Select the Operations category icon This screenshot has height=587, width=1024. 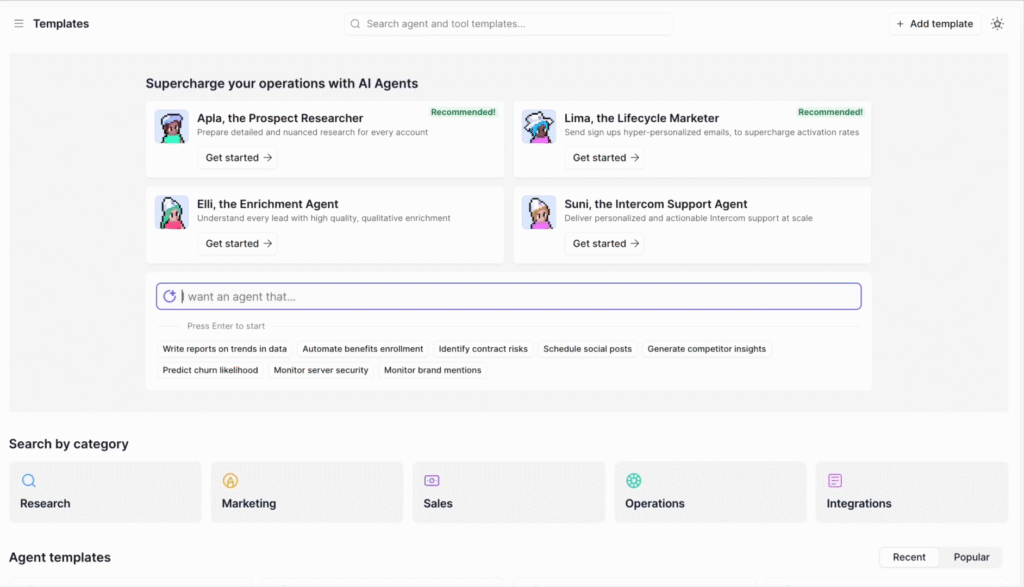[634, 480]
